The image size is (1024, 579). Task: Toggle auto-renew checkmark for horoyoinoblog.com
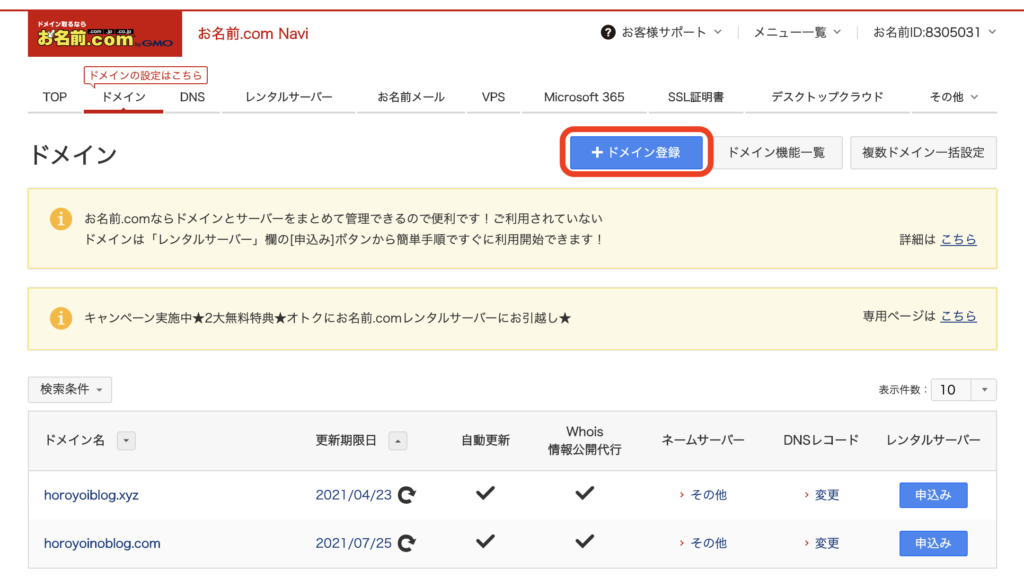tap(485, 542)
